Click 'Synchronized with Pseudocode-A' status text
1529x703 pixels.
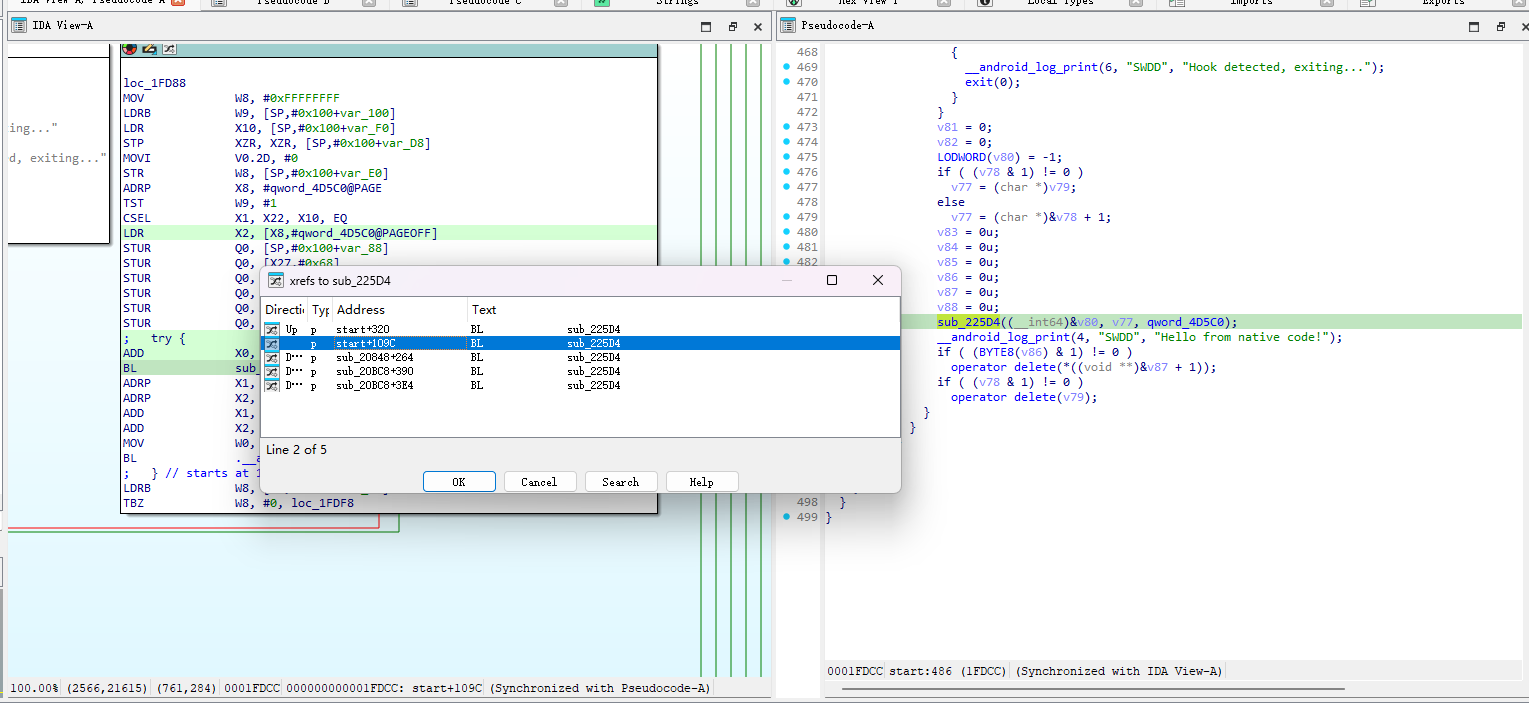(599, 688)
